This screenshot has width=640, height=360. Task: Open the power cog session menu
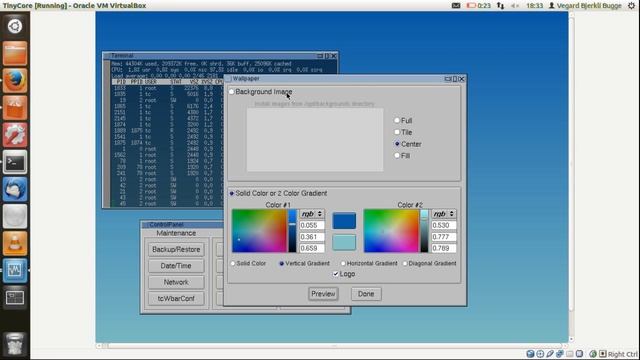click(631, 5)
